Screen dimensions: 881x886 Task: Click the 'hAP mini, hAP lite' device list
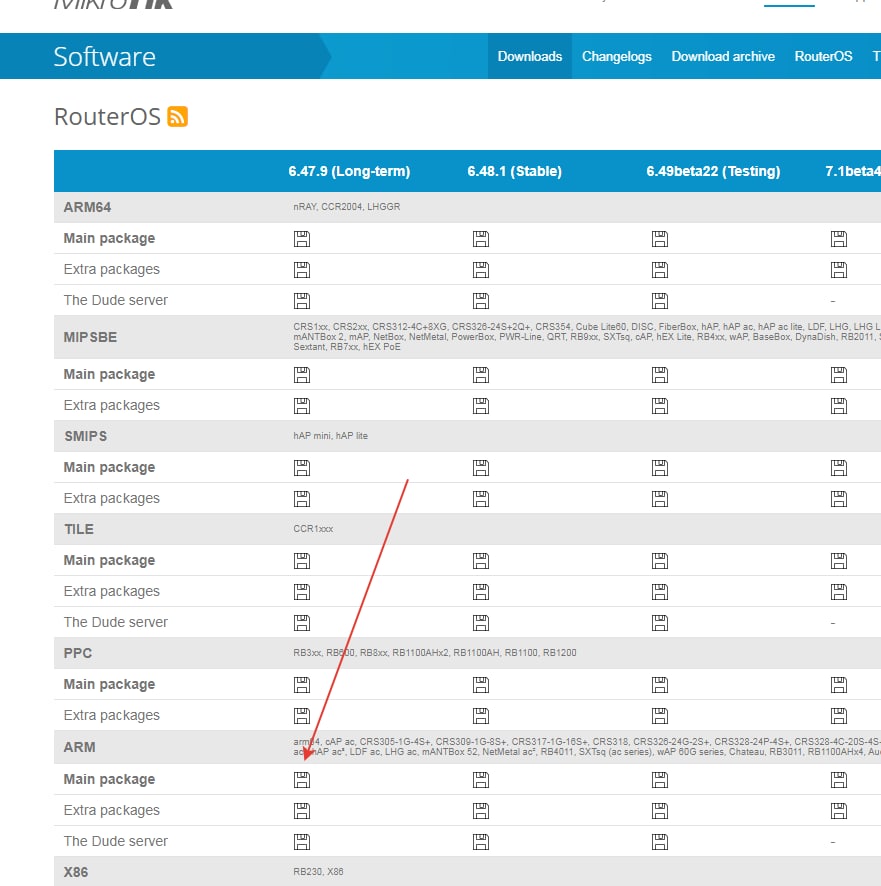tap(330, 436)
